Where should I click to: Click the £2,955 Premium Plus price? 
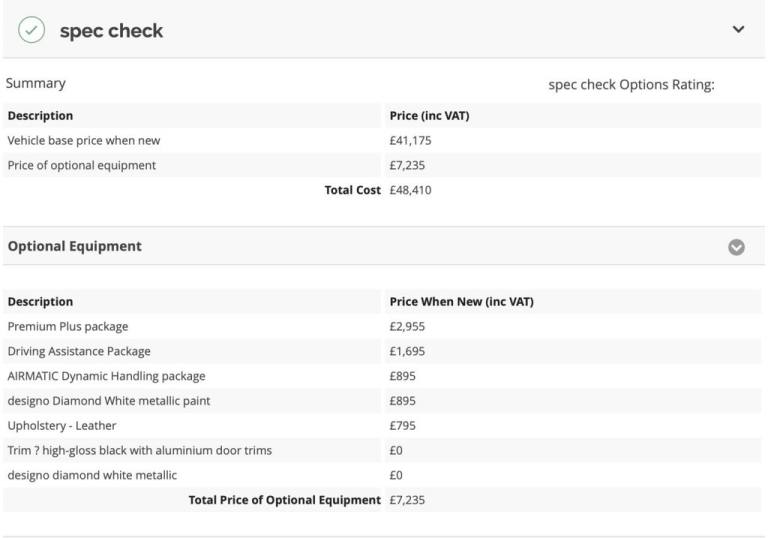pos(407,326)
